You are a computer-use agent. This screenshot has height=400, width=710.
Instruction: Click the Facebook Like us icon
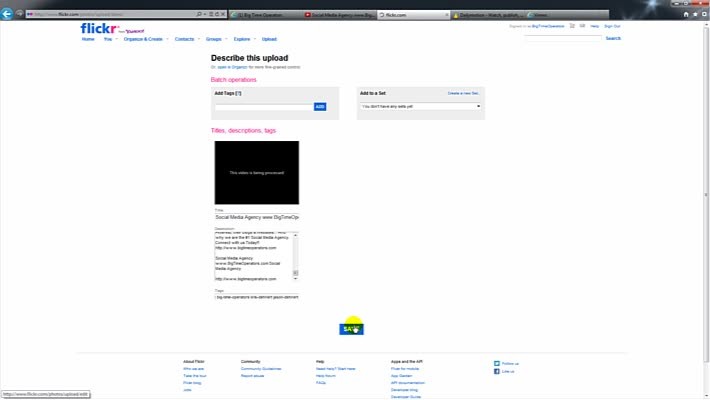click(497, 371)
